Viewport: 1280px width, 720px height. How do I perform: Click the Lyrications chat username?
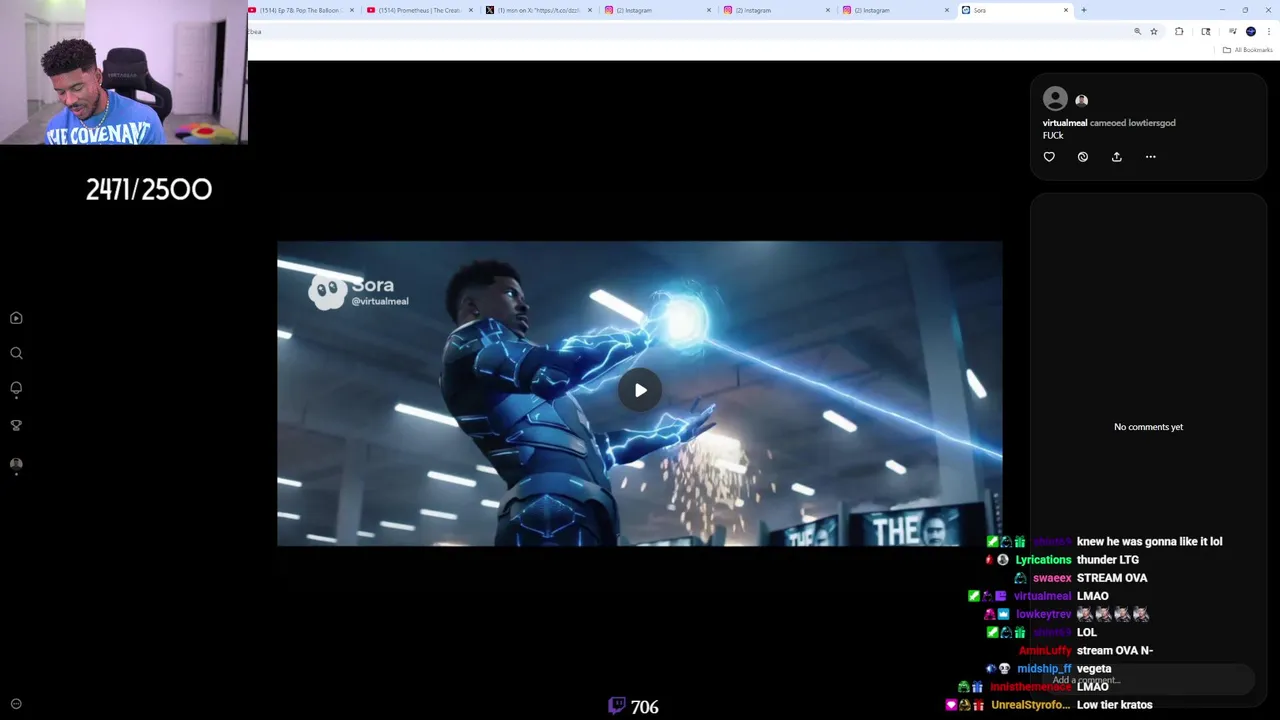(1043, 560)
